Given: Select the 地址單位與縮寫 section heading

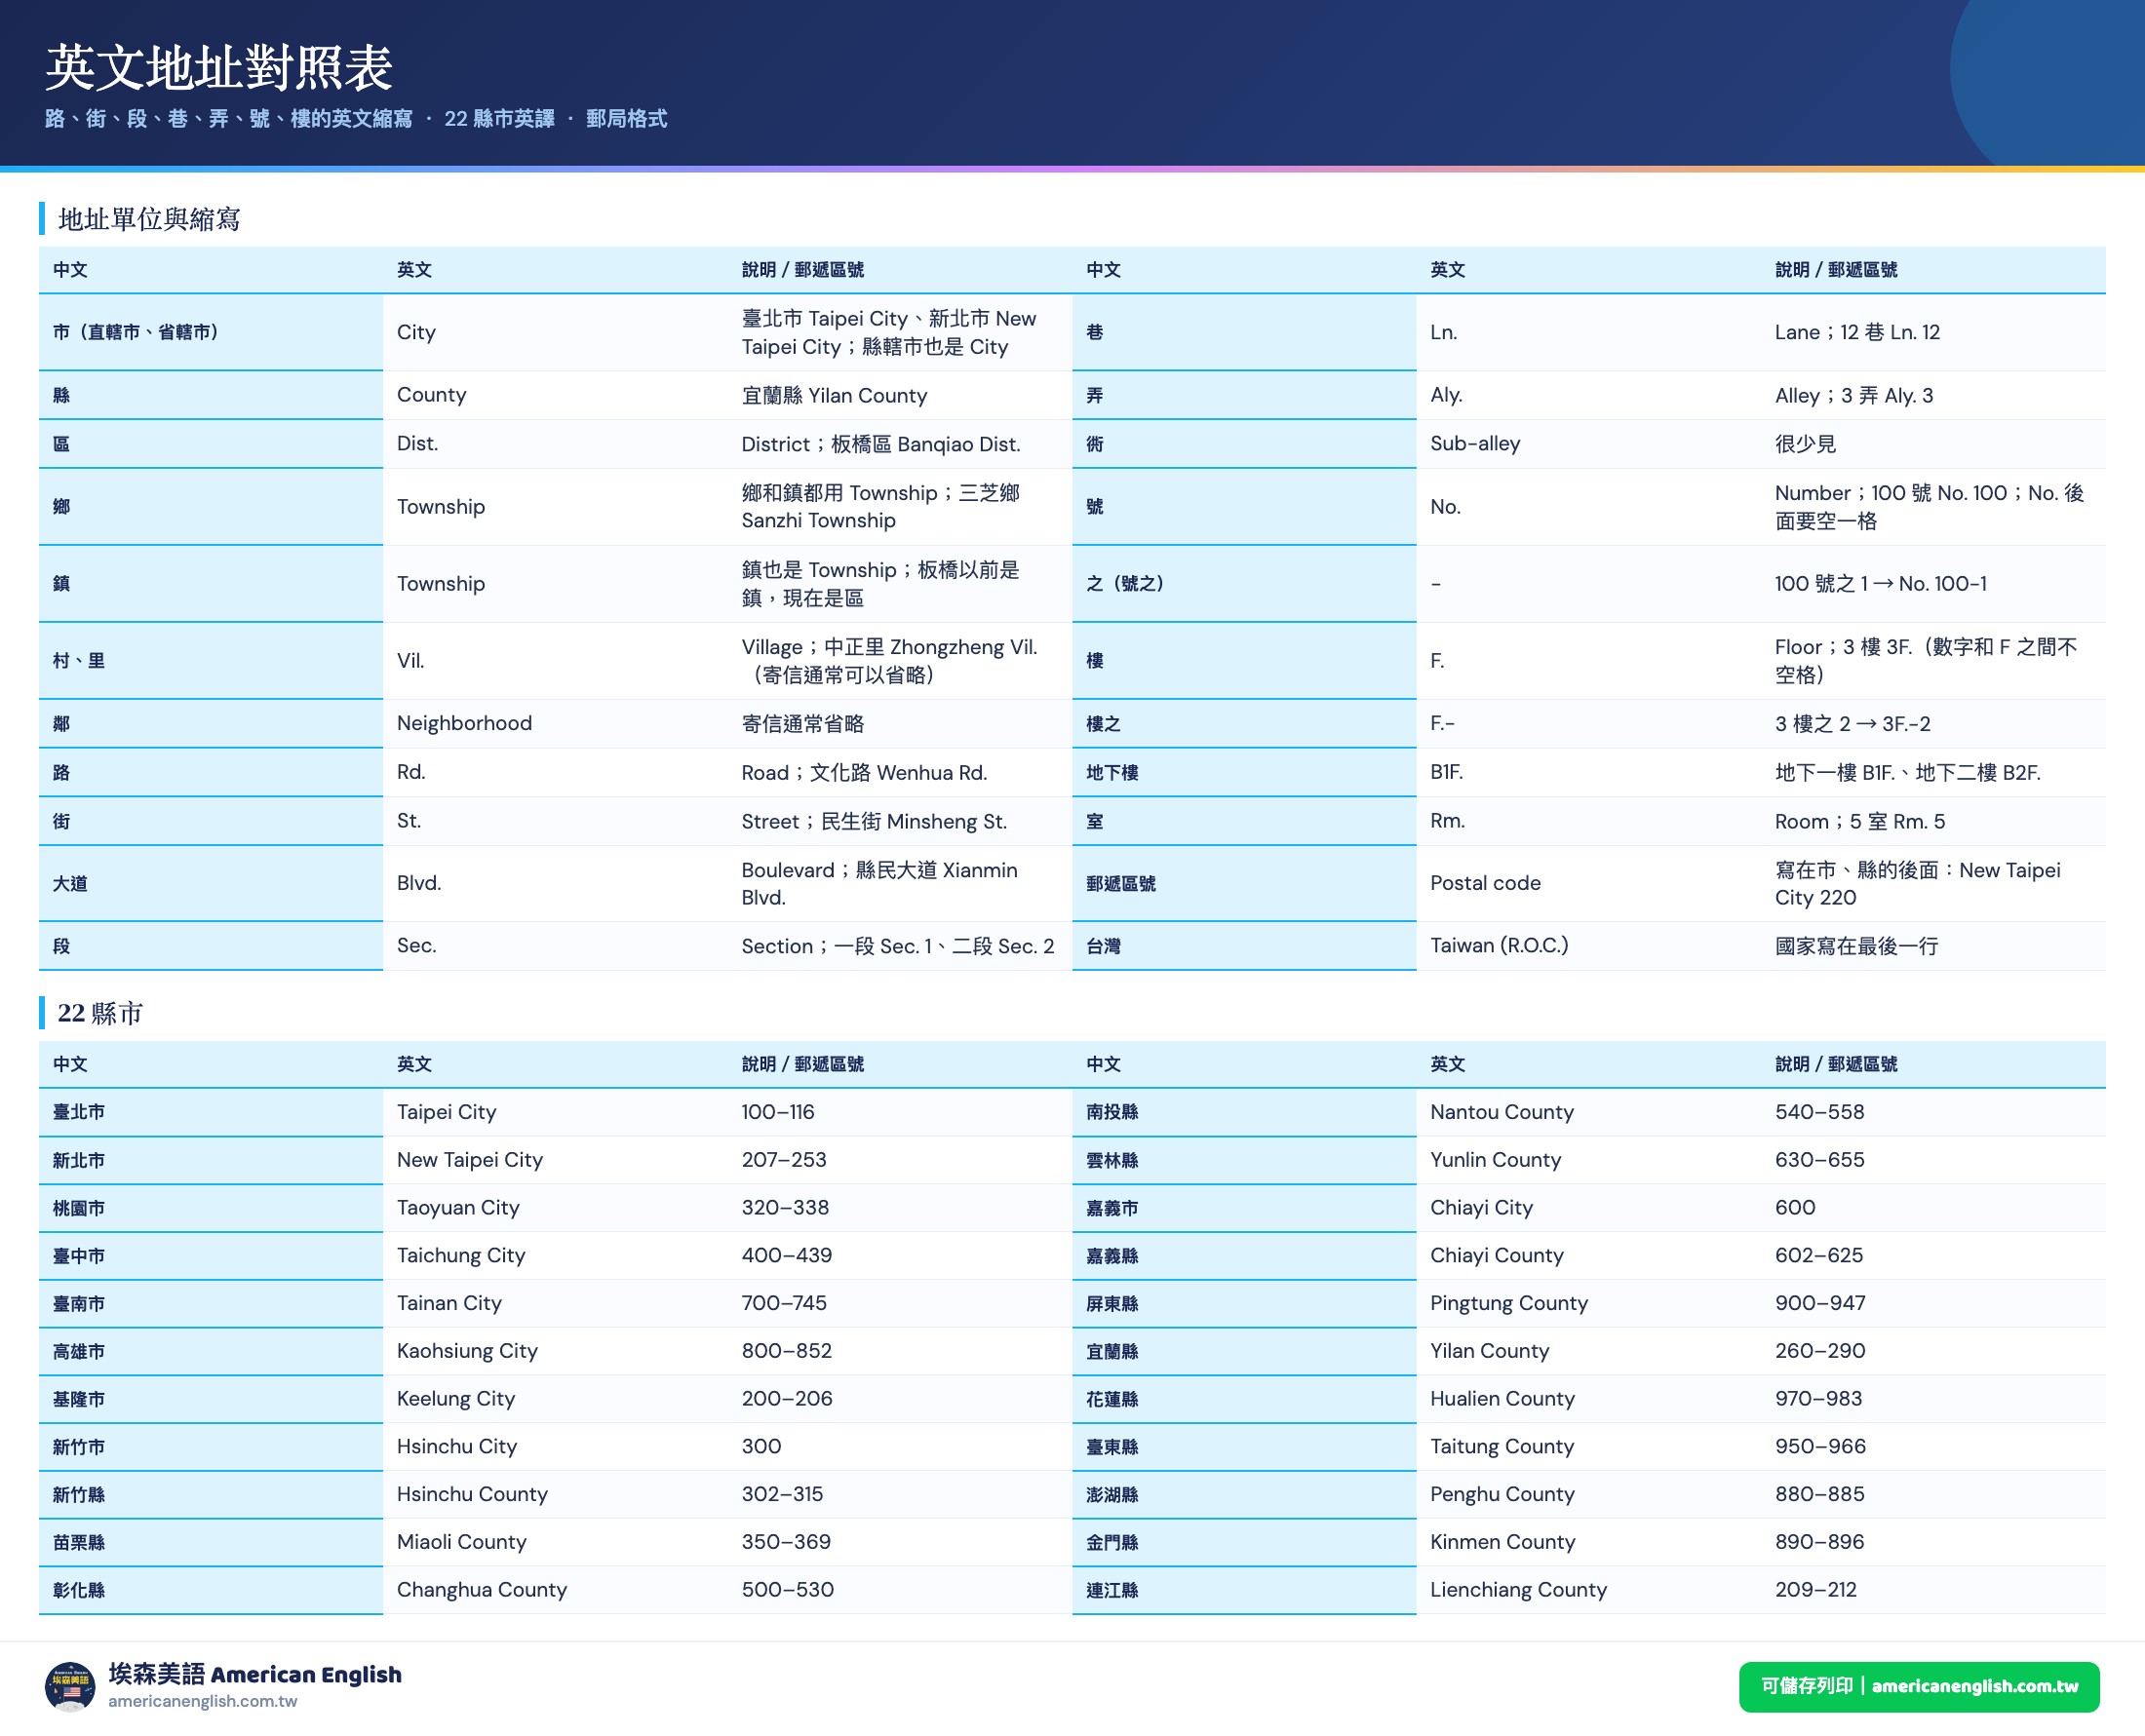Looking at the screenshot, I should point(149,219).
